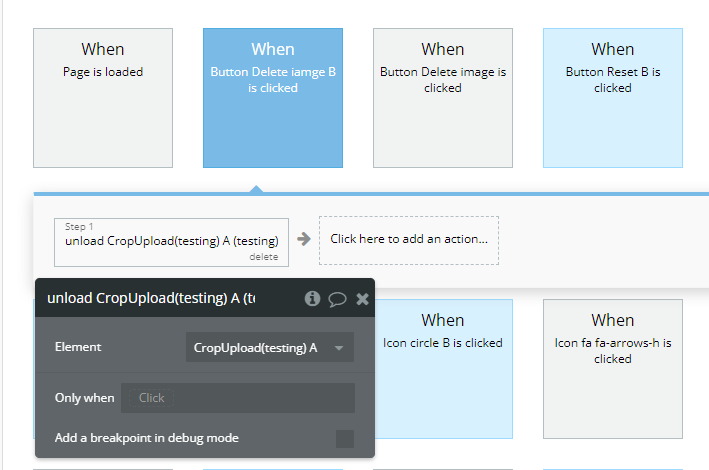This screenshot has width=709, height=470.
Task: Click the arrow icon after Step 1
Action: tap(304, 239)
